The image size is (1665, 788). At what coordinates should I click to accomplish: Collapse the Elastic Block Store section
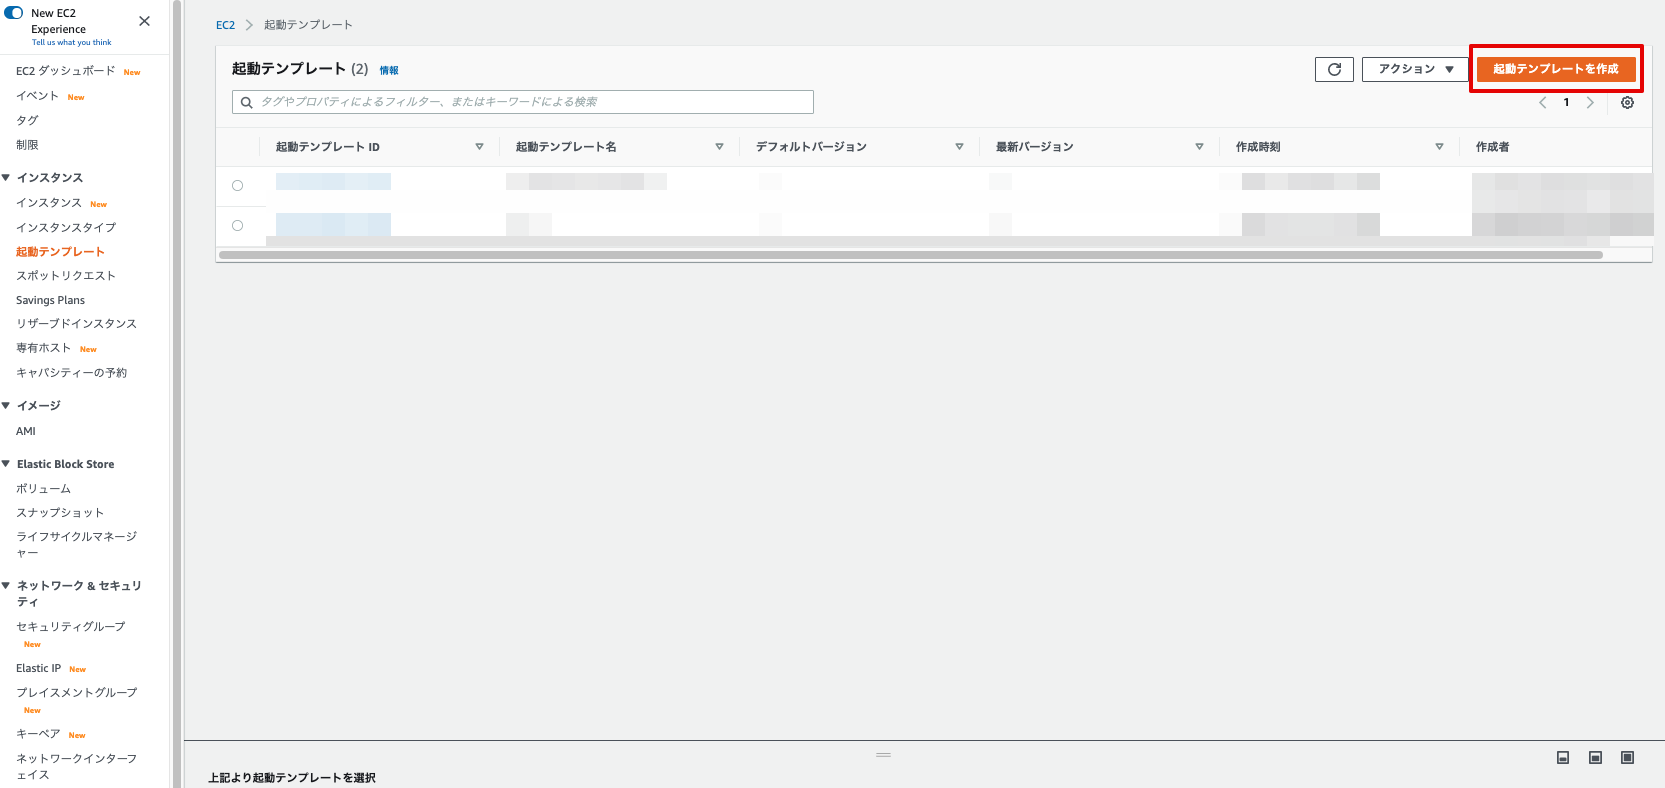click(x=7, y=464)
